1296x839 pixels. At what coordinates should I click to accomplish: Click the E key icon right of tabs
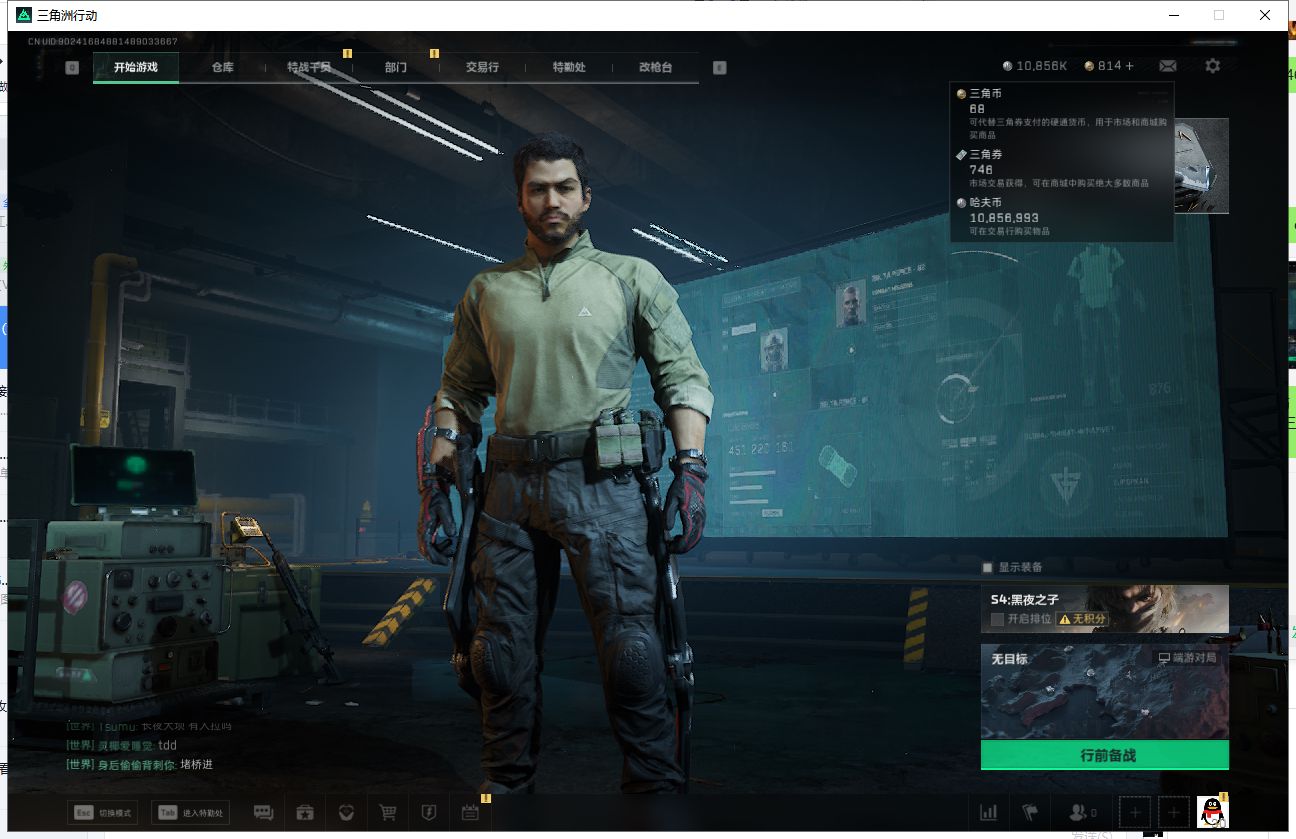(719, 68)
